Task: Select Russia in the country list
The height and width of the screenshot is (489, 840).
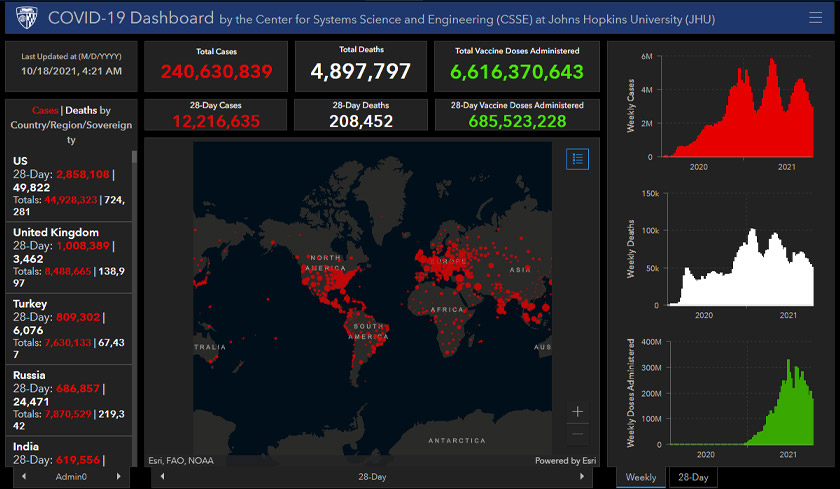Action: pyautogui.click(x=68, y=399)
